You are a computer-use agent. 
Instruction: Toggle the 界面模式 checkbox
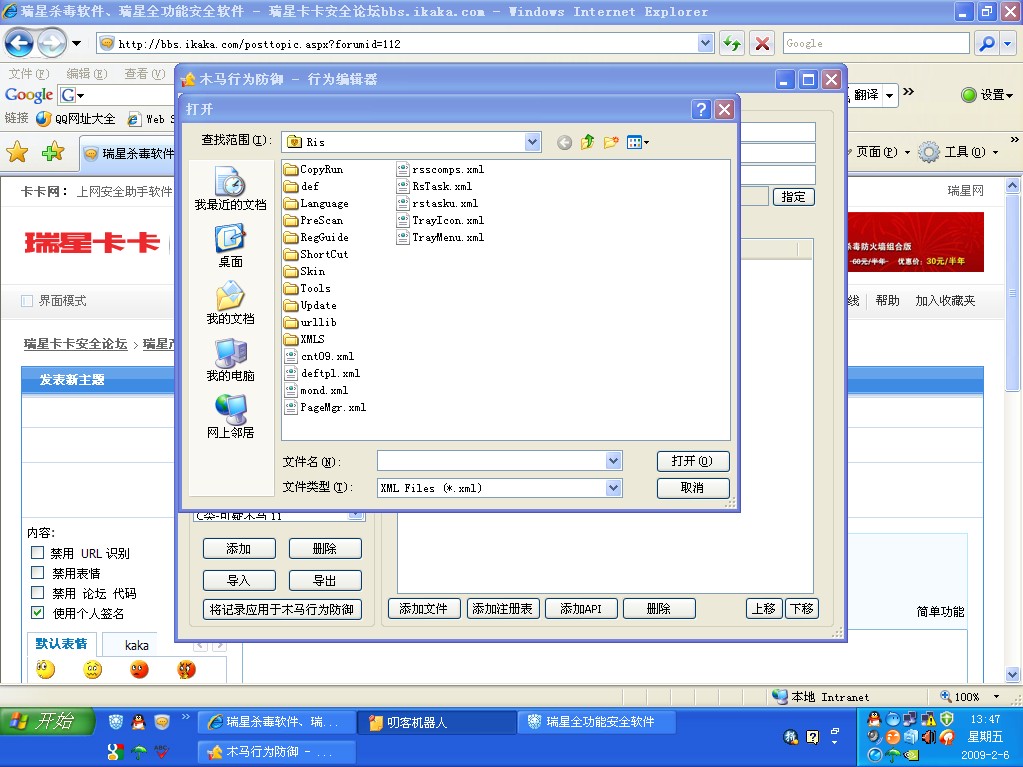click(27, 301)
